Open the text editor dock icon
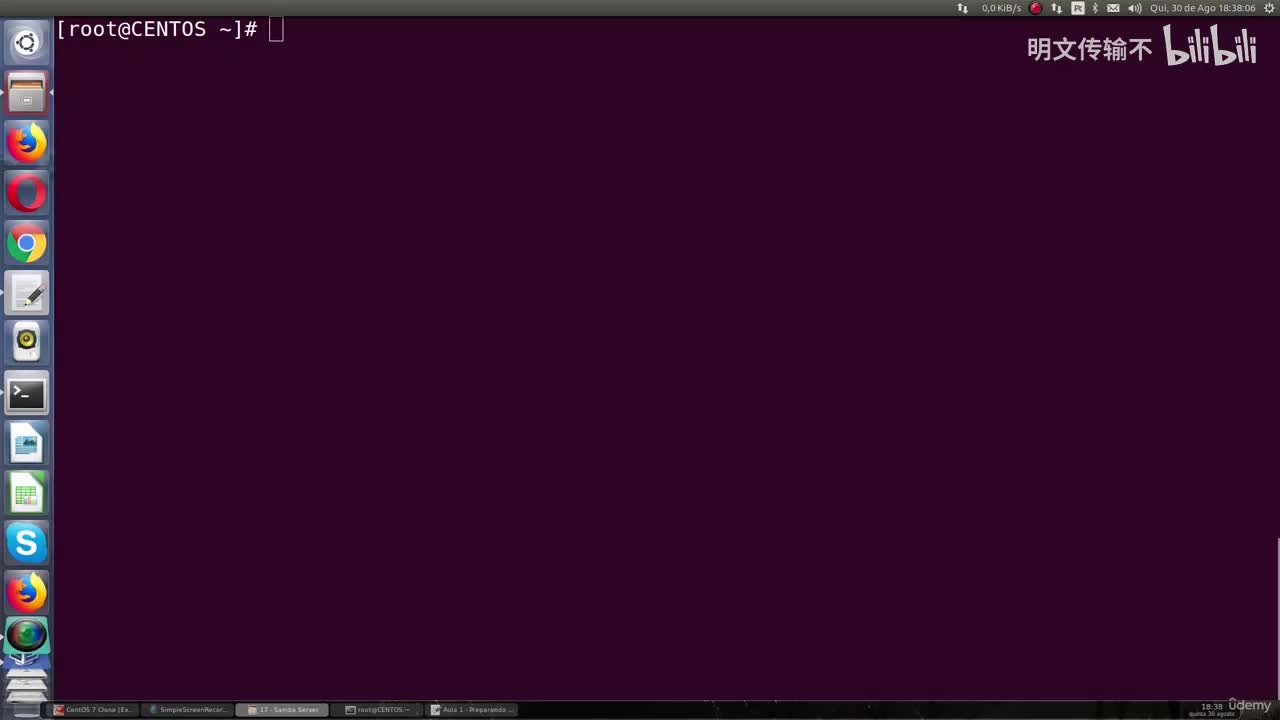 point(26,293)
